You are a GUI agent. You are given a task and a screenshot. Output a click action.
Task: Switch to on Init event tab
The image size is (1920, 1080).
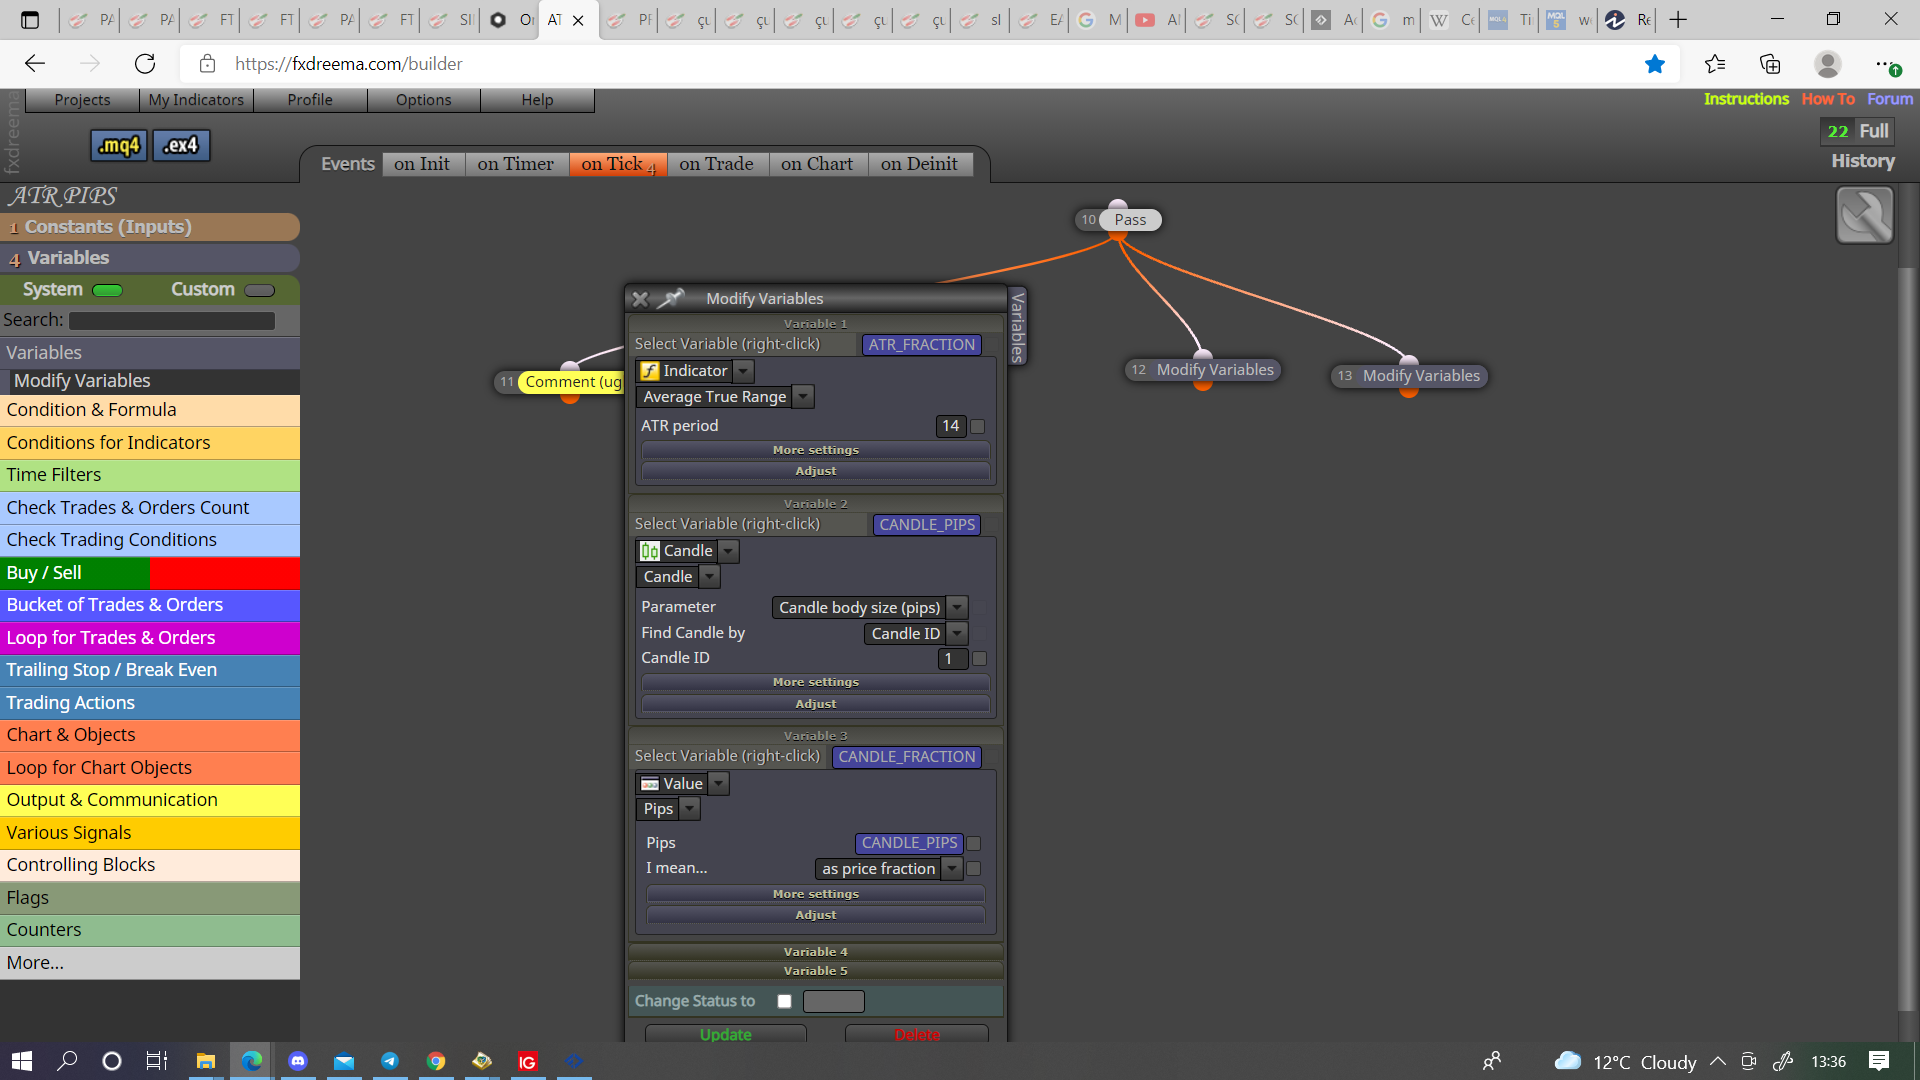(422, 164)
